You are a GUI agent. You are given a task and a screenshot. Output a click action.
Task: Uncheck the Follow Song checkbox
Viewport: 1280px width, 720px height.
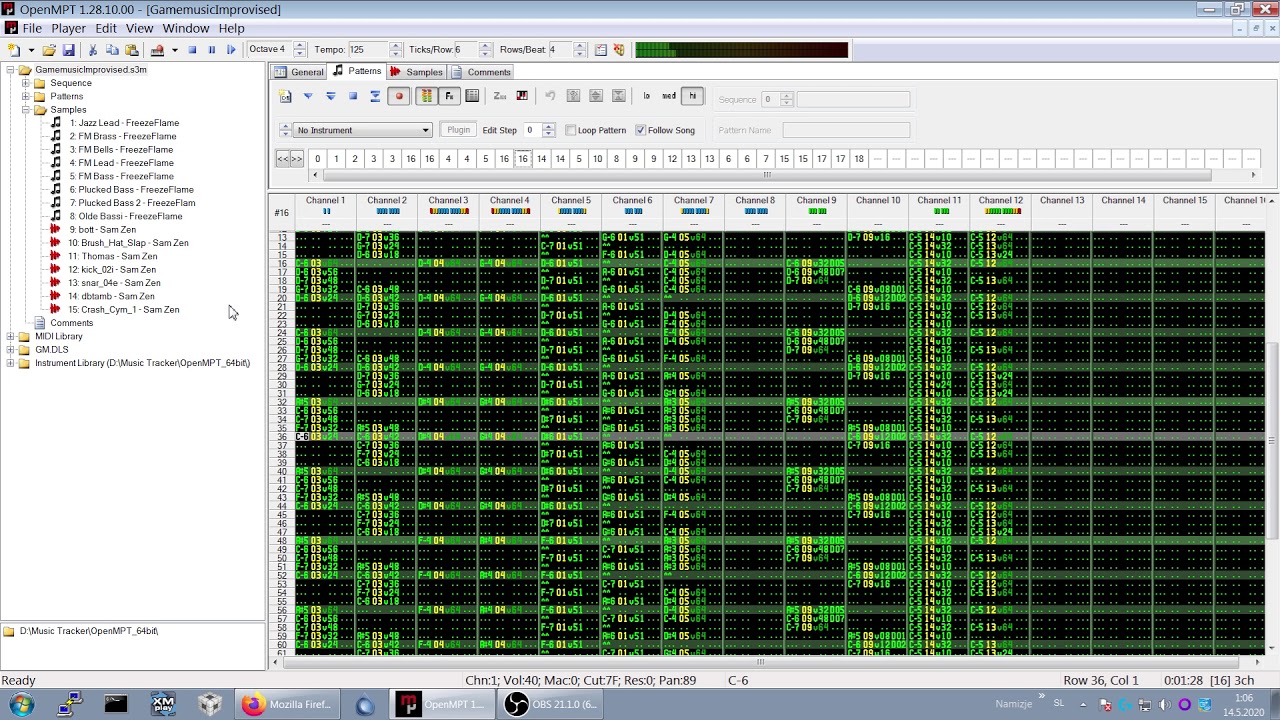(641, 130)
